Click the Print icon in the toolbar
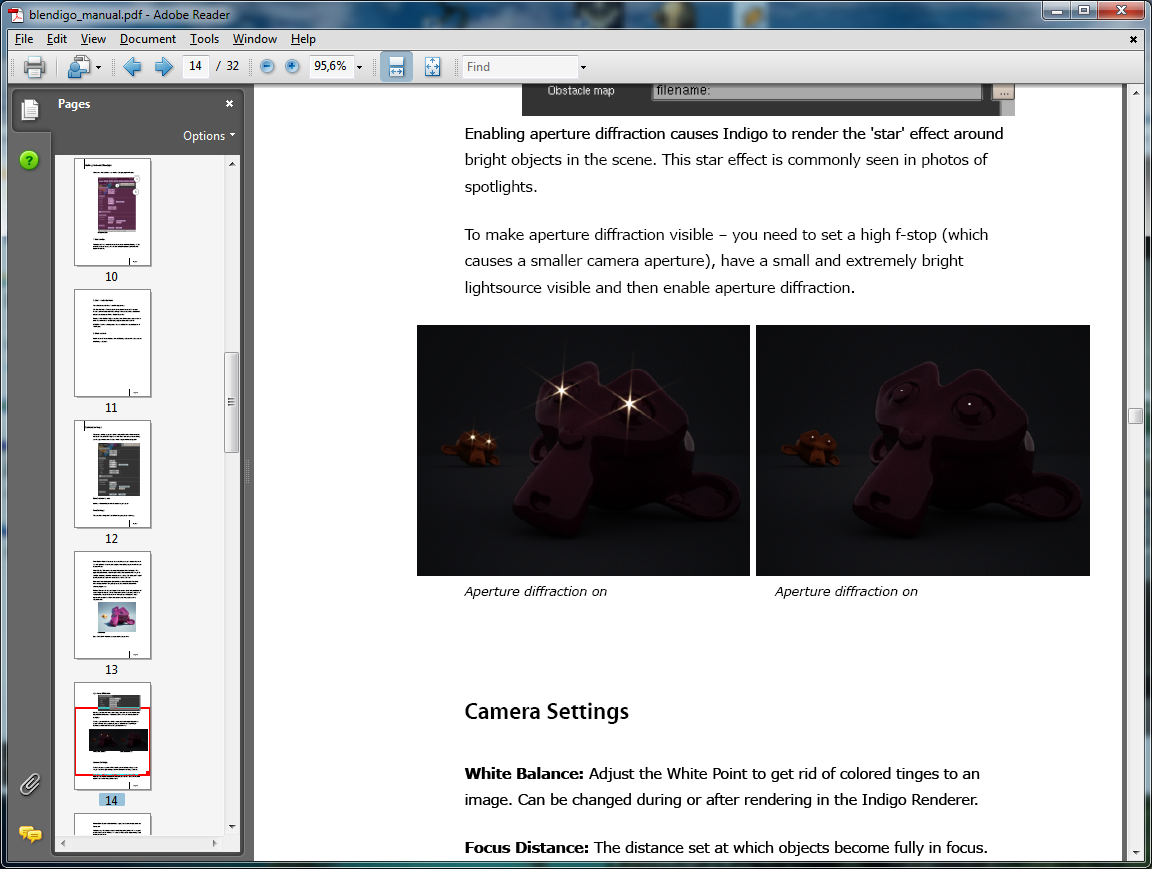 [x=34, y=67]
